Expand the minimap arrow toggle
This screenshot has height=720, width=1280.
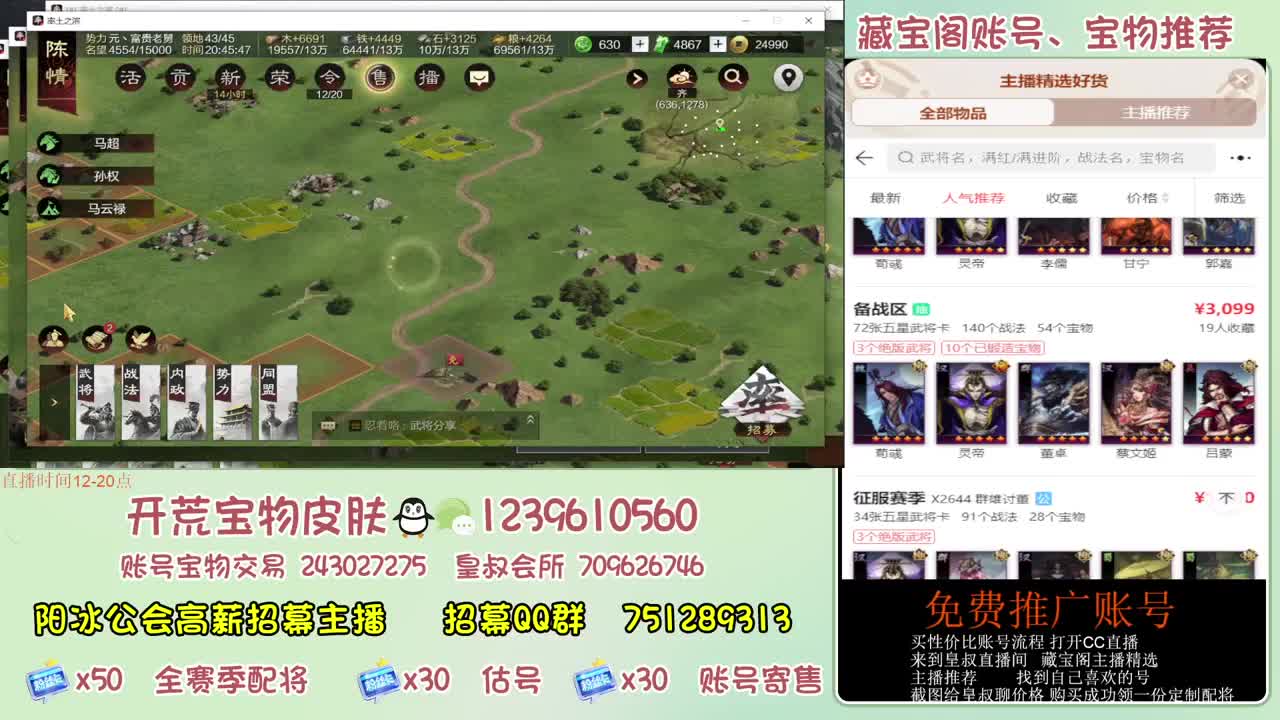click(x=636, y=78)
